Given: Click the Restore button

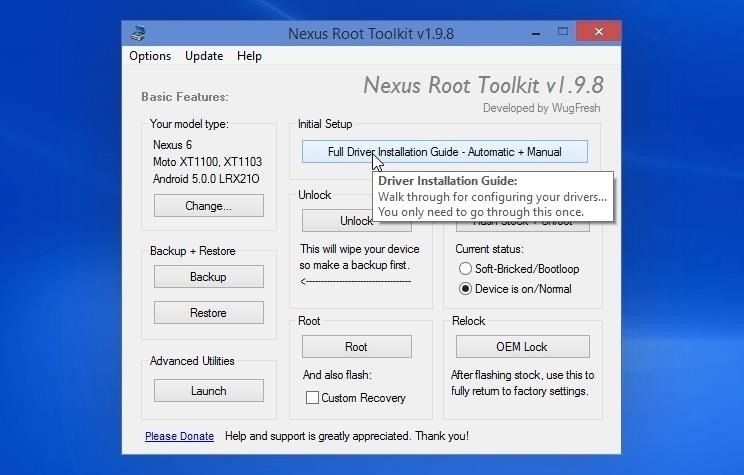Looking at the screenshot, I should (209, 313).
